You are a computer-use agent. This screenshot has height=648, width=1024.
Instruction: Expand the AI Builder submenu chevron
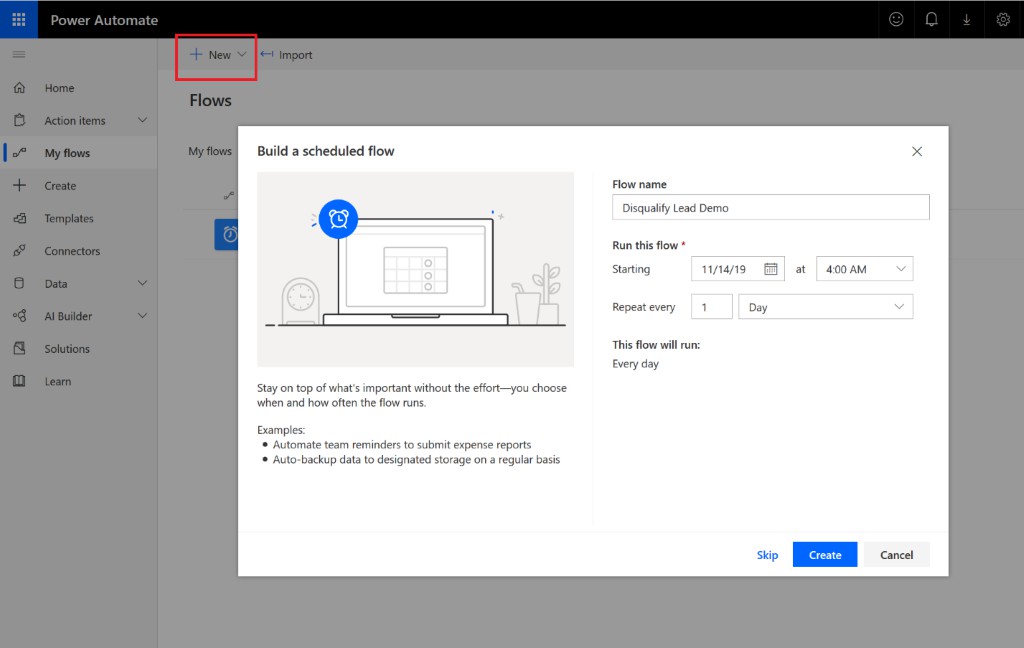[x=142, y=316]
